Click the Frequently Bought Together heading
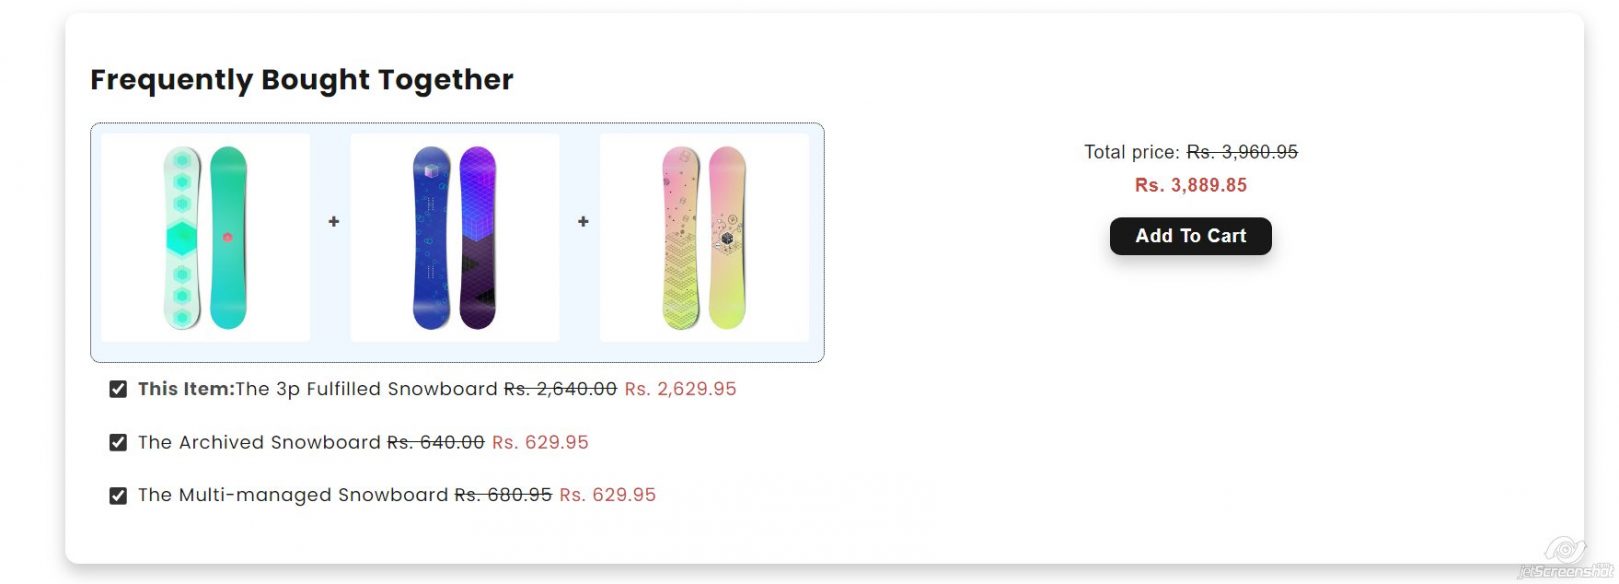 pyautogui.click(x=301, y=79)
